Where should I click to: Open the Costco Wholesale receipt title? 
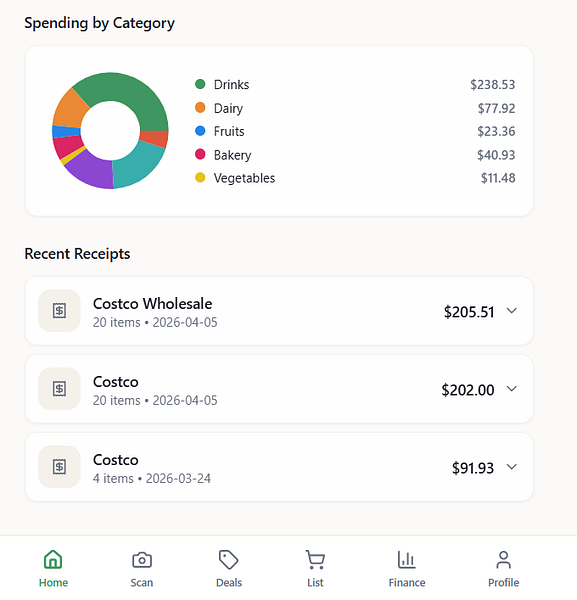coord(152,304)
